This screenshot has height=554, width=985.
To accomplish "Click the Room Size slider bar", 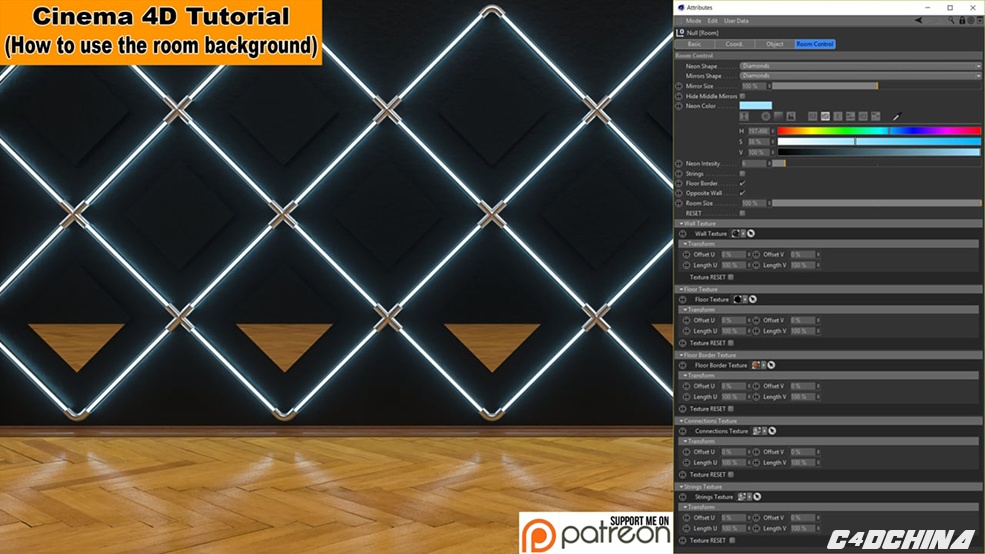I will [876, 204].
